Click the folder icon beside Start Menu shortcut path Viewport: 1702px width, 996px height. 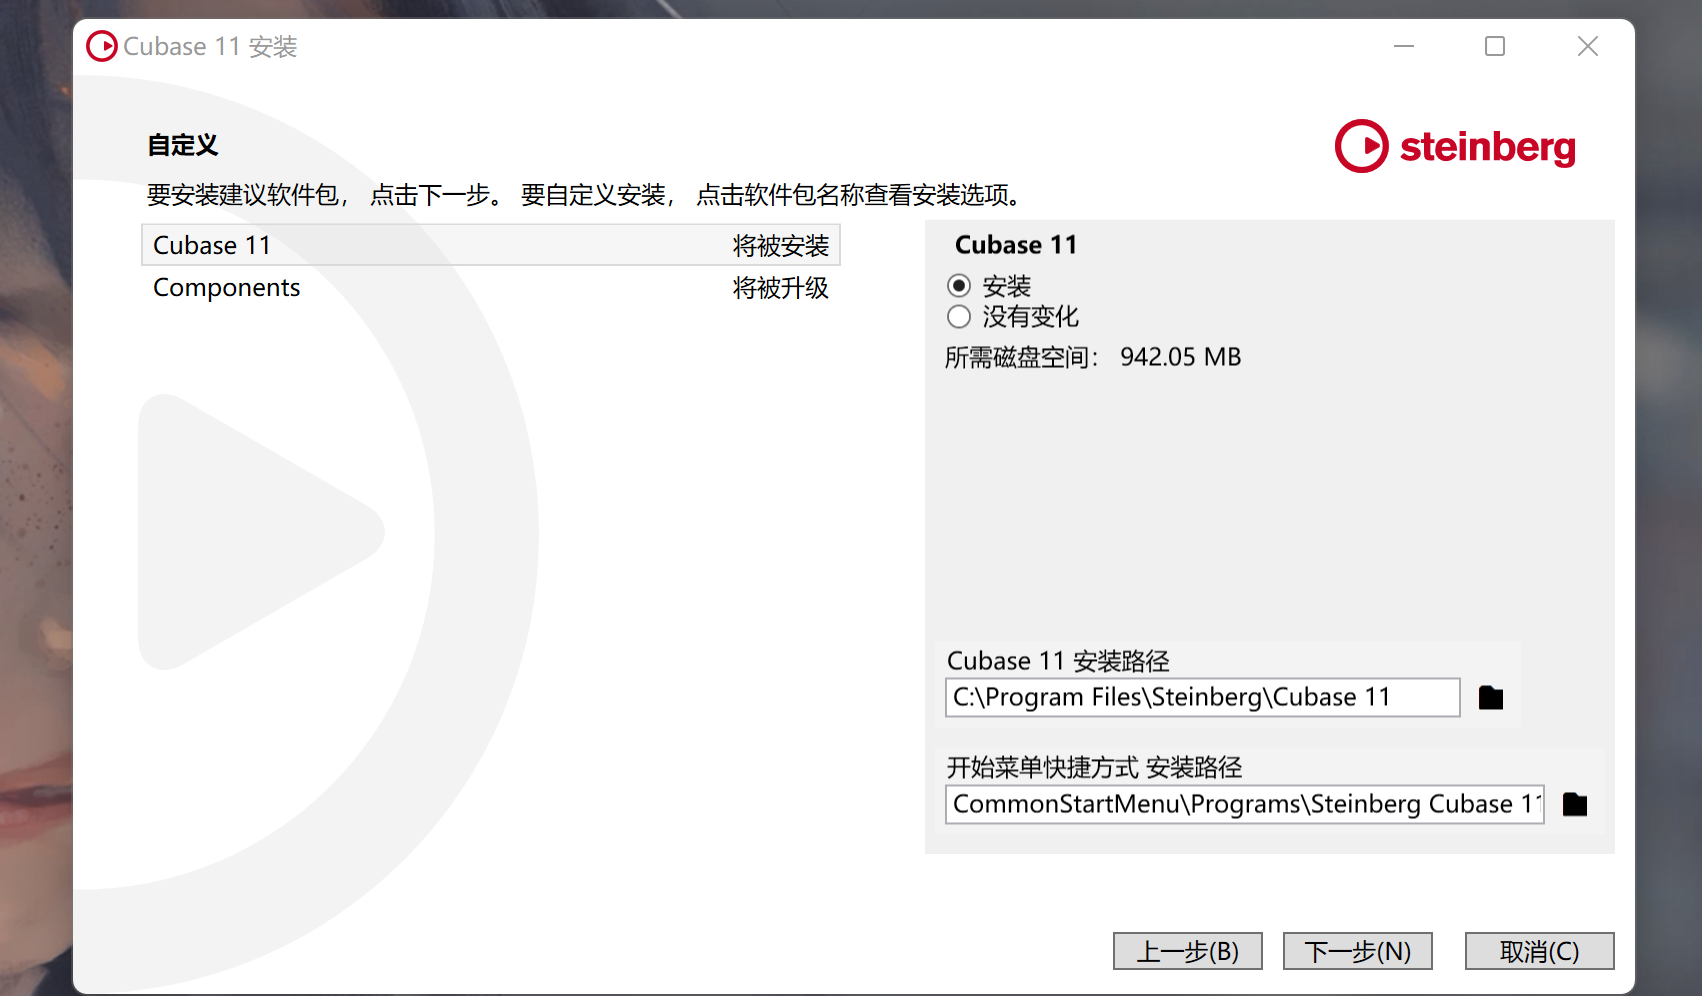(x=1575, y=804)
